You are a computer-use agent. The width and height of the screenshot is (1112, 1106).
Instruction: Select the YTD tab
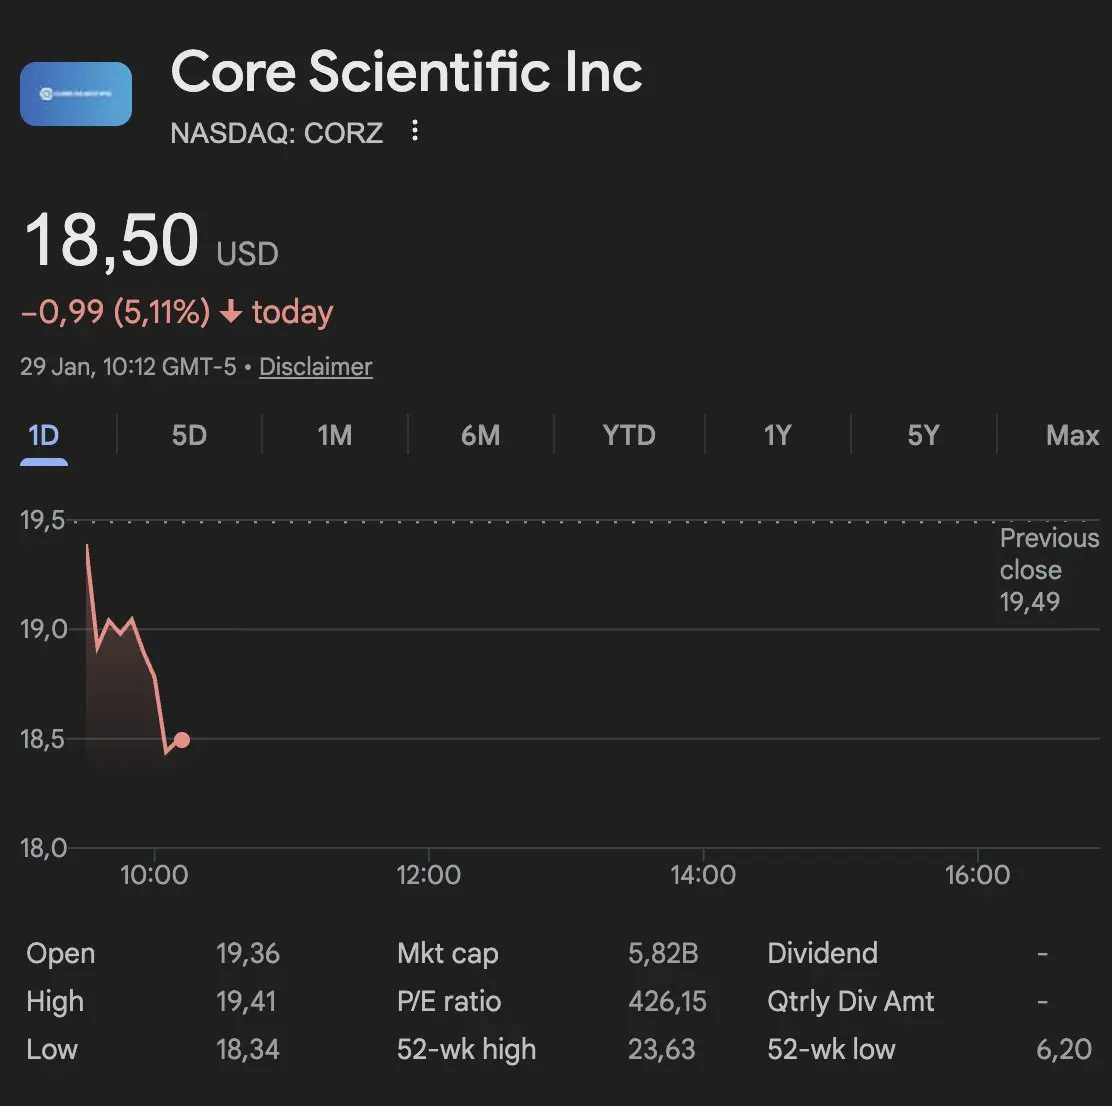point(629,436)
